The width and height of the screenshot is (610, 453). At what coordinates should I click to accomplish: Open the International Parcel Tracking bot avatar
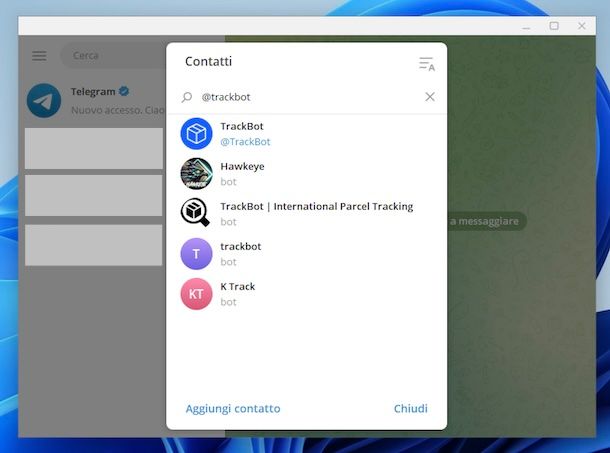195,212
